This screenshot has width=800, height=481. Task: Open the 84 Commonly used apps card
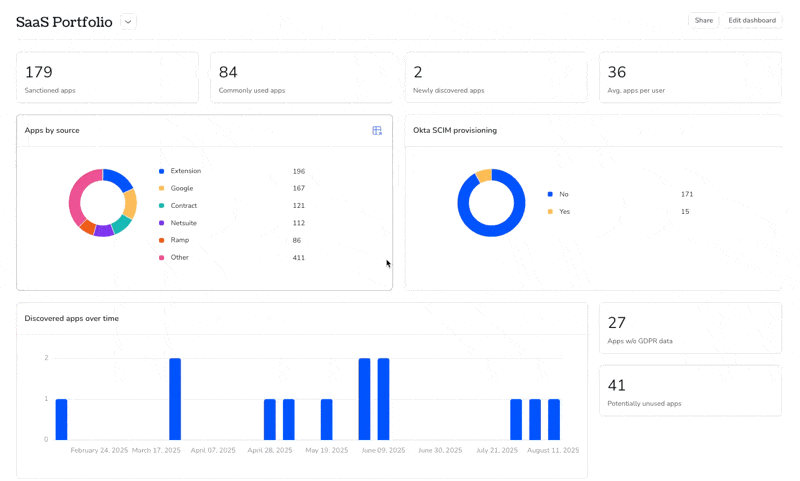(302, 78)
